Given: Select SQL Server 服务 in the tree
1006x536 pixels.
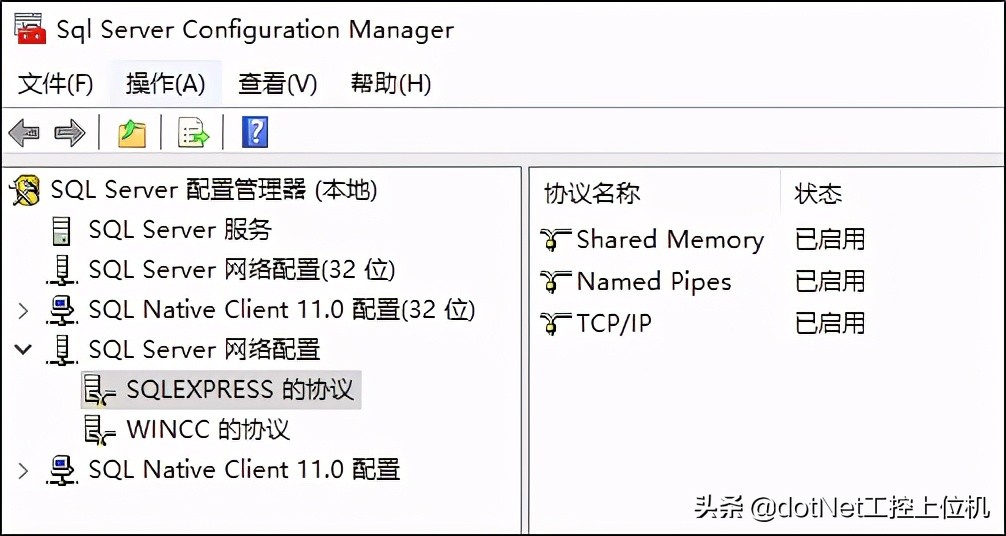Looking at the screenshot, I should coord(180,230).
